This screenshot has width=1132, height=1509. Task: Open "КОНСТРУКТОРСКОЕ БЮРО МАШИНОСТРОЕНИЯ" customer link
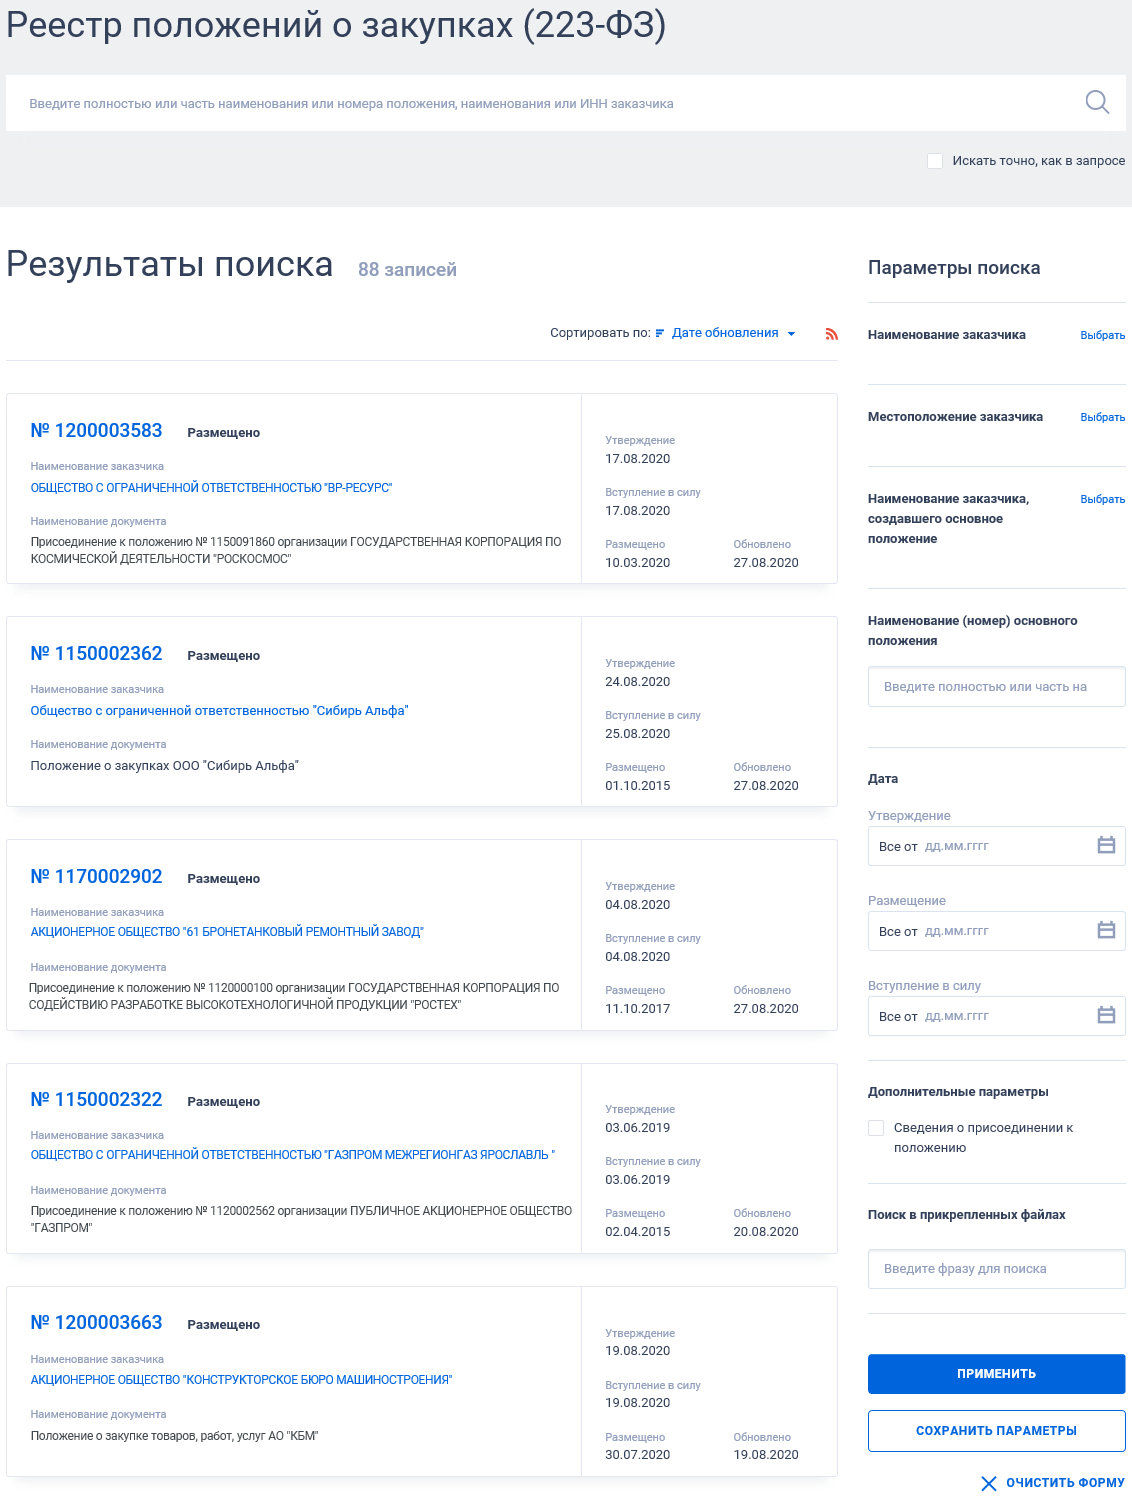click(x=241, y=1380)
